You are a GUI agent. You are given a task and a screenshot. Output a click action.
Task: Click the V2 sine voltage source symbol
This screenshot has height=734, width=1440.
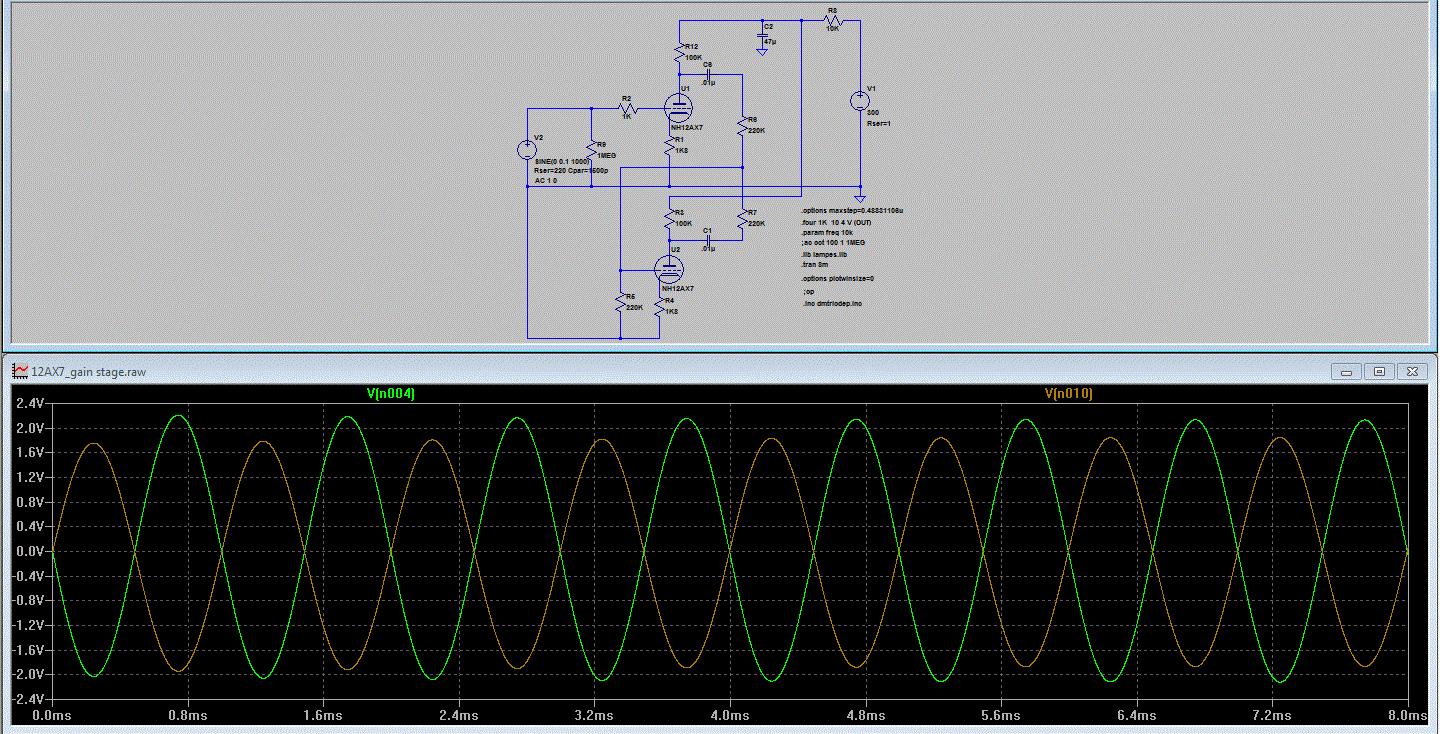(526, 150)
